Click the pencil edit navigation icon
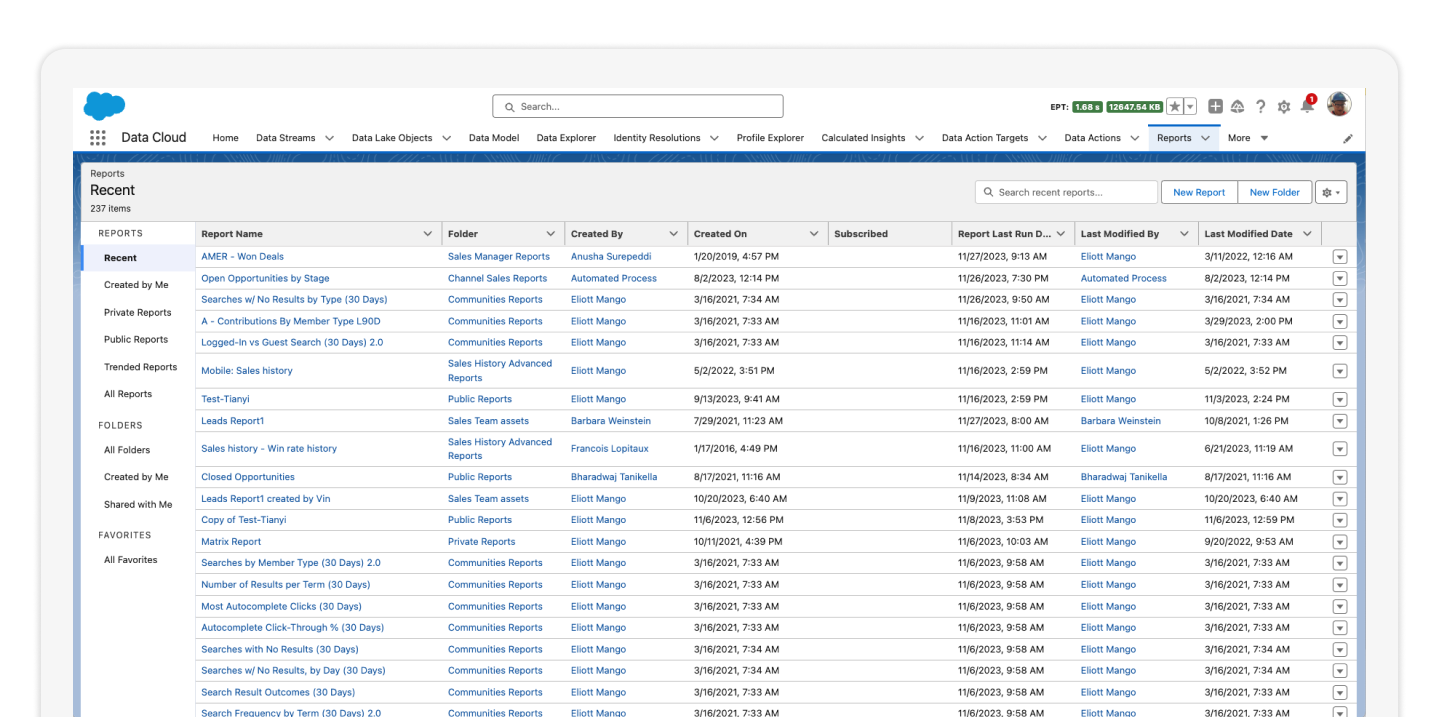Viewport: 1440px width, 717px height. 1347,139
